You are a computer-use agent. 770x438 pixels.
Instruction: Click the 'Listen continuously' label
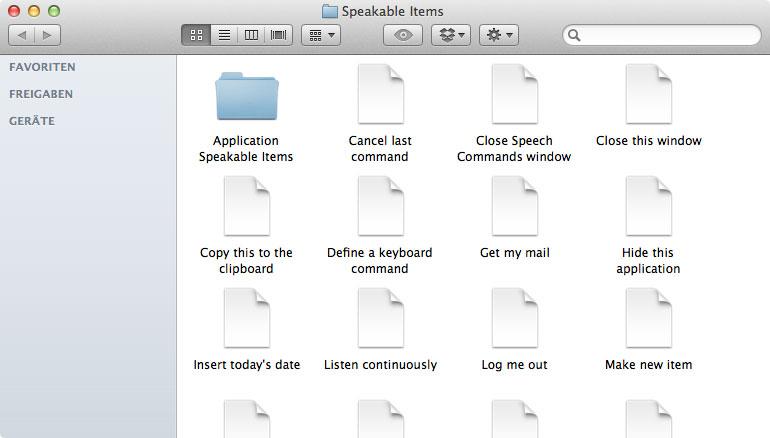[381, 365]
